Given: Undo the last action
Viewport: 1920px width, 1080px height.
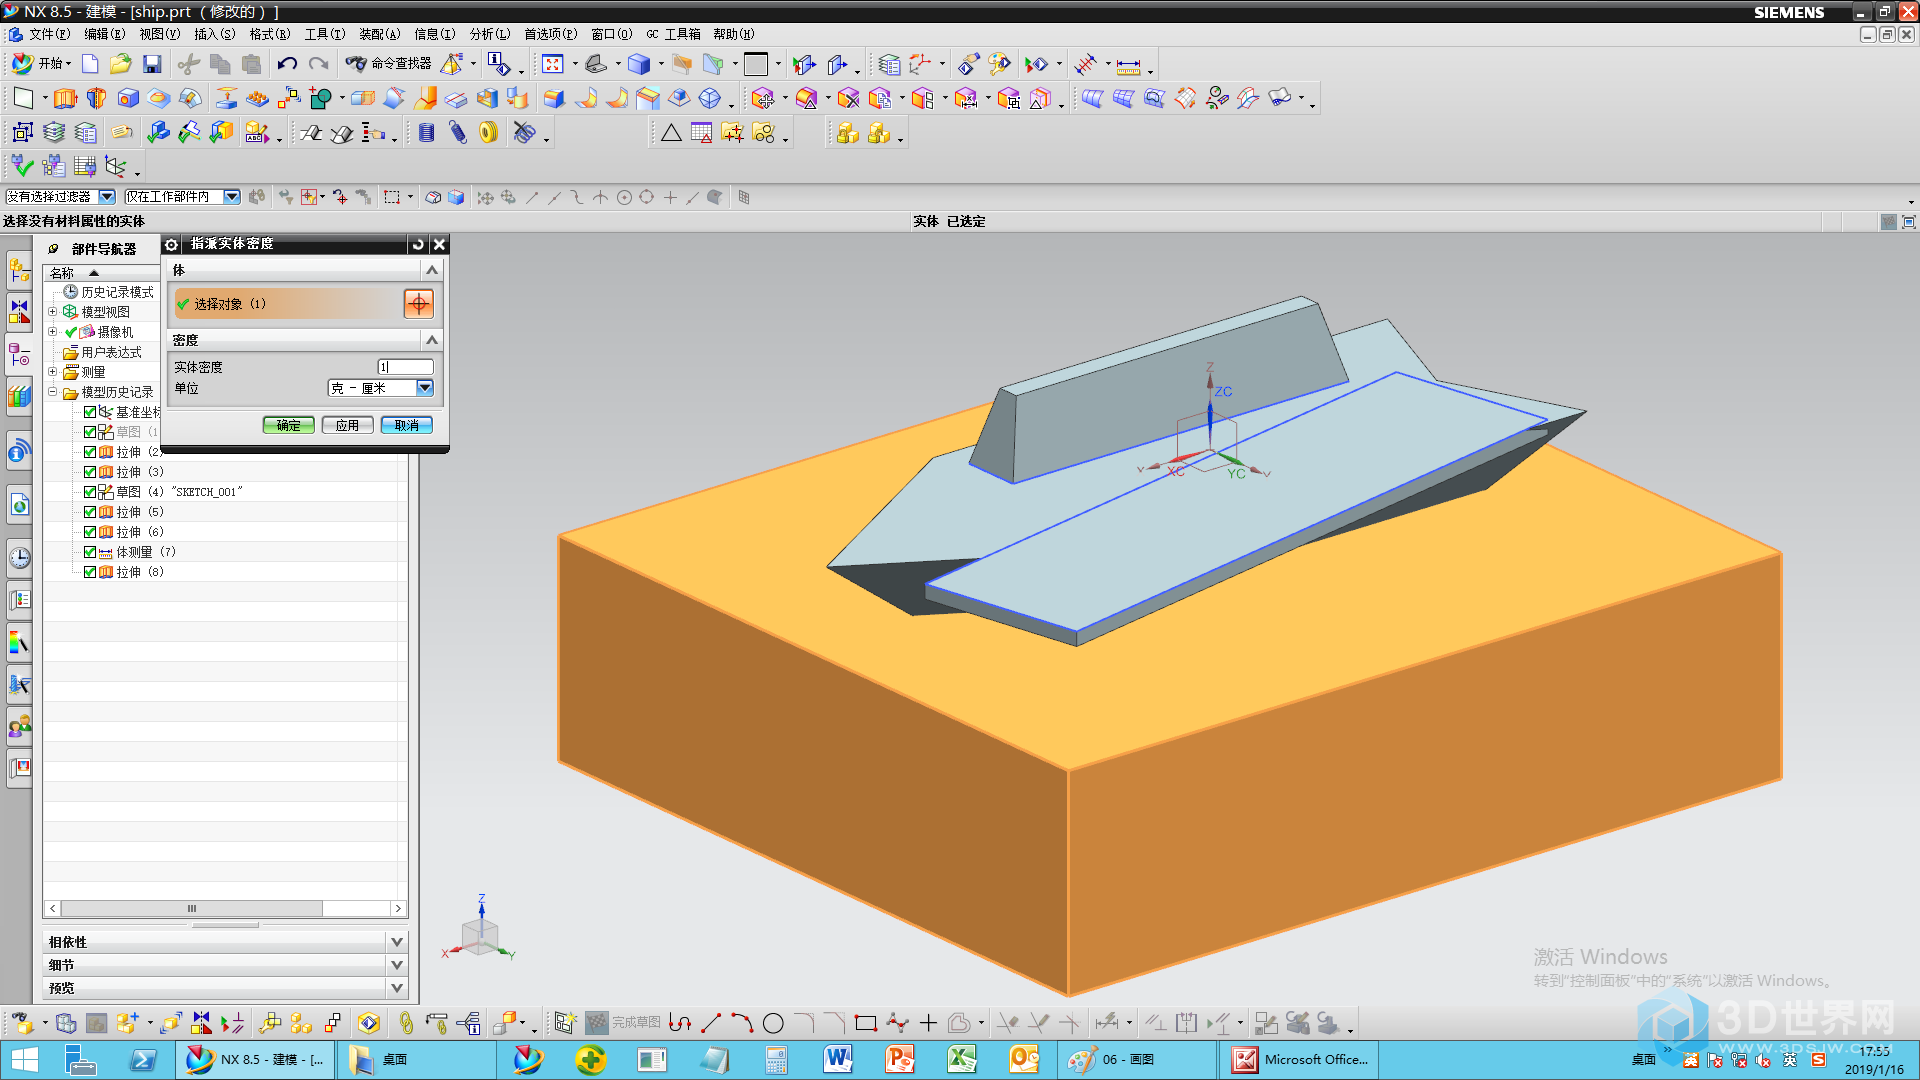Looking at the screenshot, I should (287, 64).
